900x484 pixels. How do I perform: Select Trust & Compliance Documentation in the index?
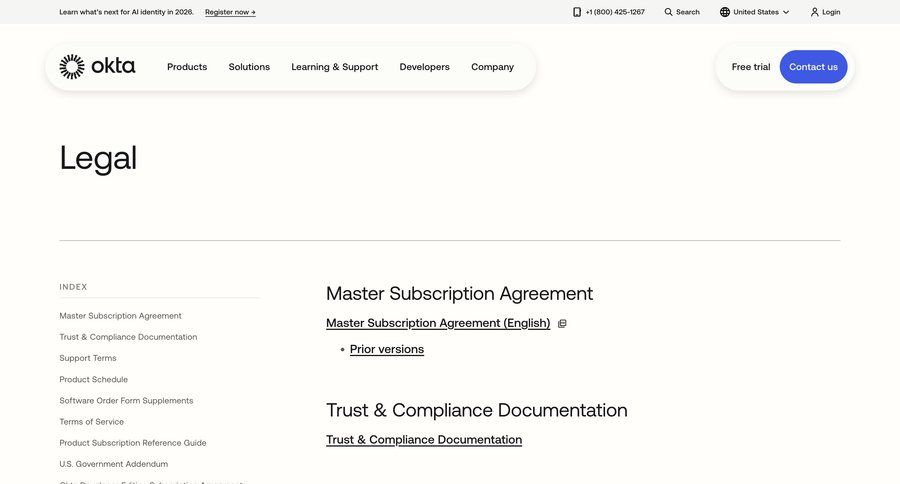pos(128,337)
